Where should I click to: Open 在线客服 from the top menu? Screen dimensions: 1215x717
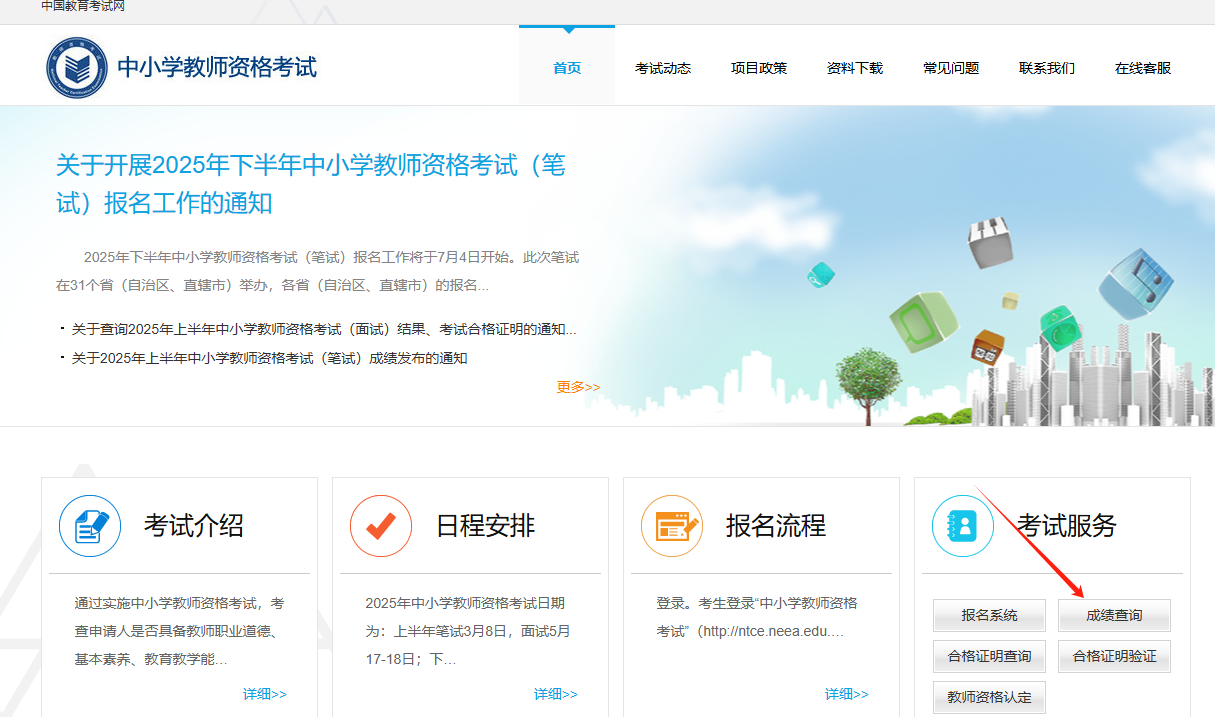pos(1143,68)
